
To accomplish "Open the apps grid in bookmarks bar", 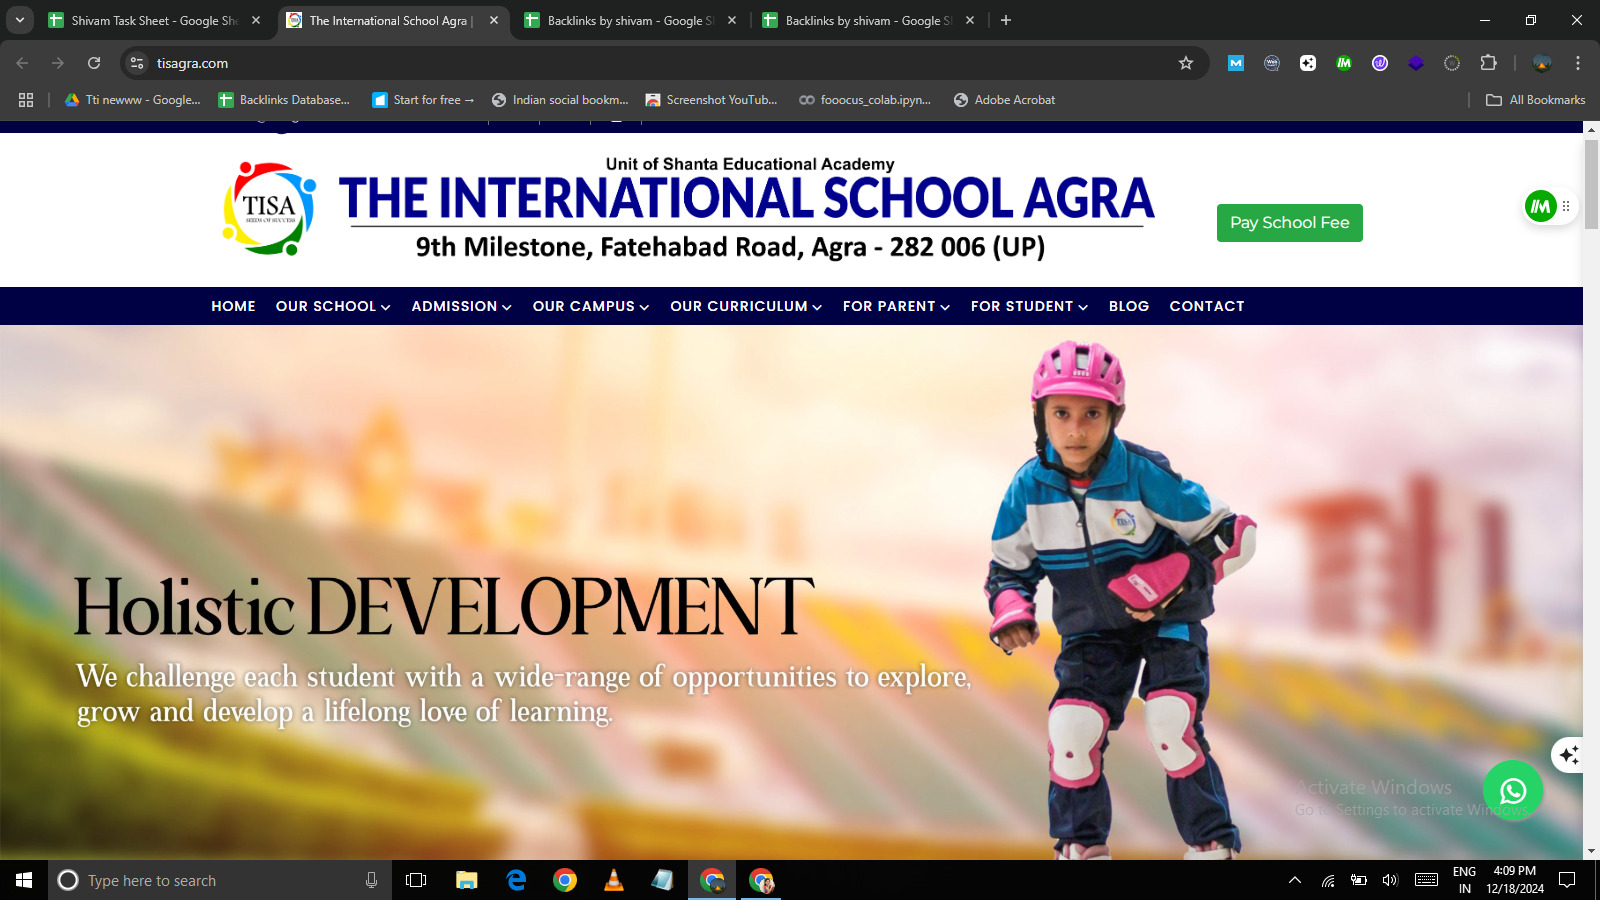I will (26, 100).
